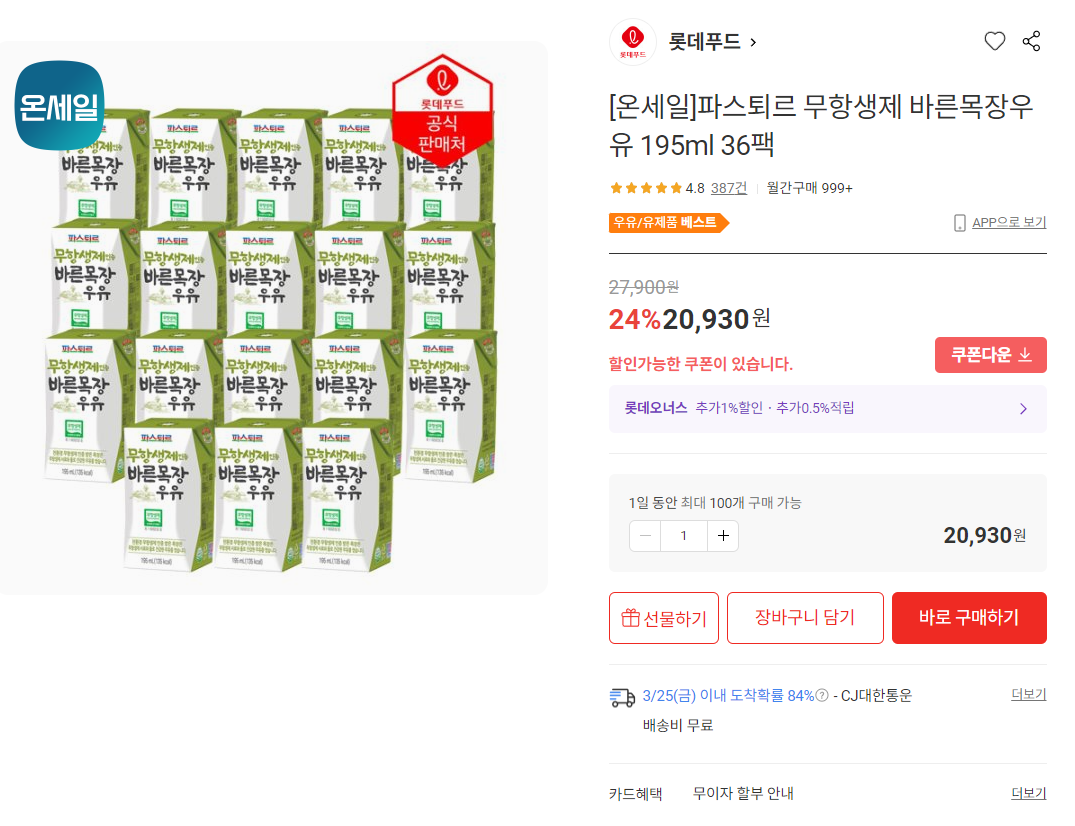
Task: Click the question mark help icon
Action: (822, 696)
